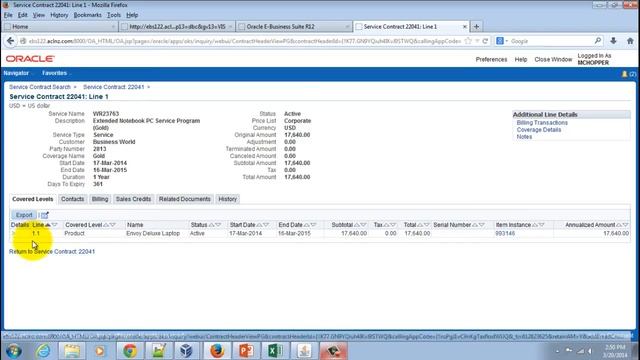Open the bookmark star dropdown arrow
The height and width of the screenshot is (360, 640).
[x=477, y=41]
